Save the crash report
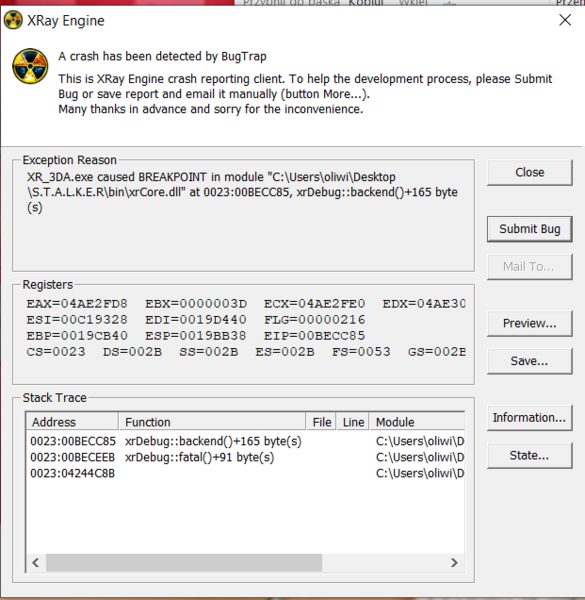Image resolution: width=585 pixels, height=600 pixels. (530, 361)
